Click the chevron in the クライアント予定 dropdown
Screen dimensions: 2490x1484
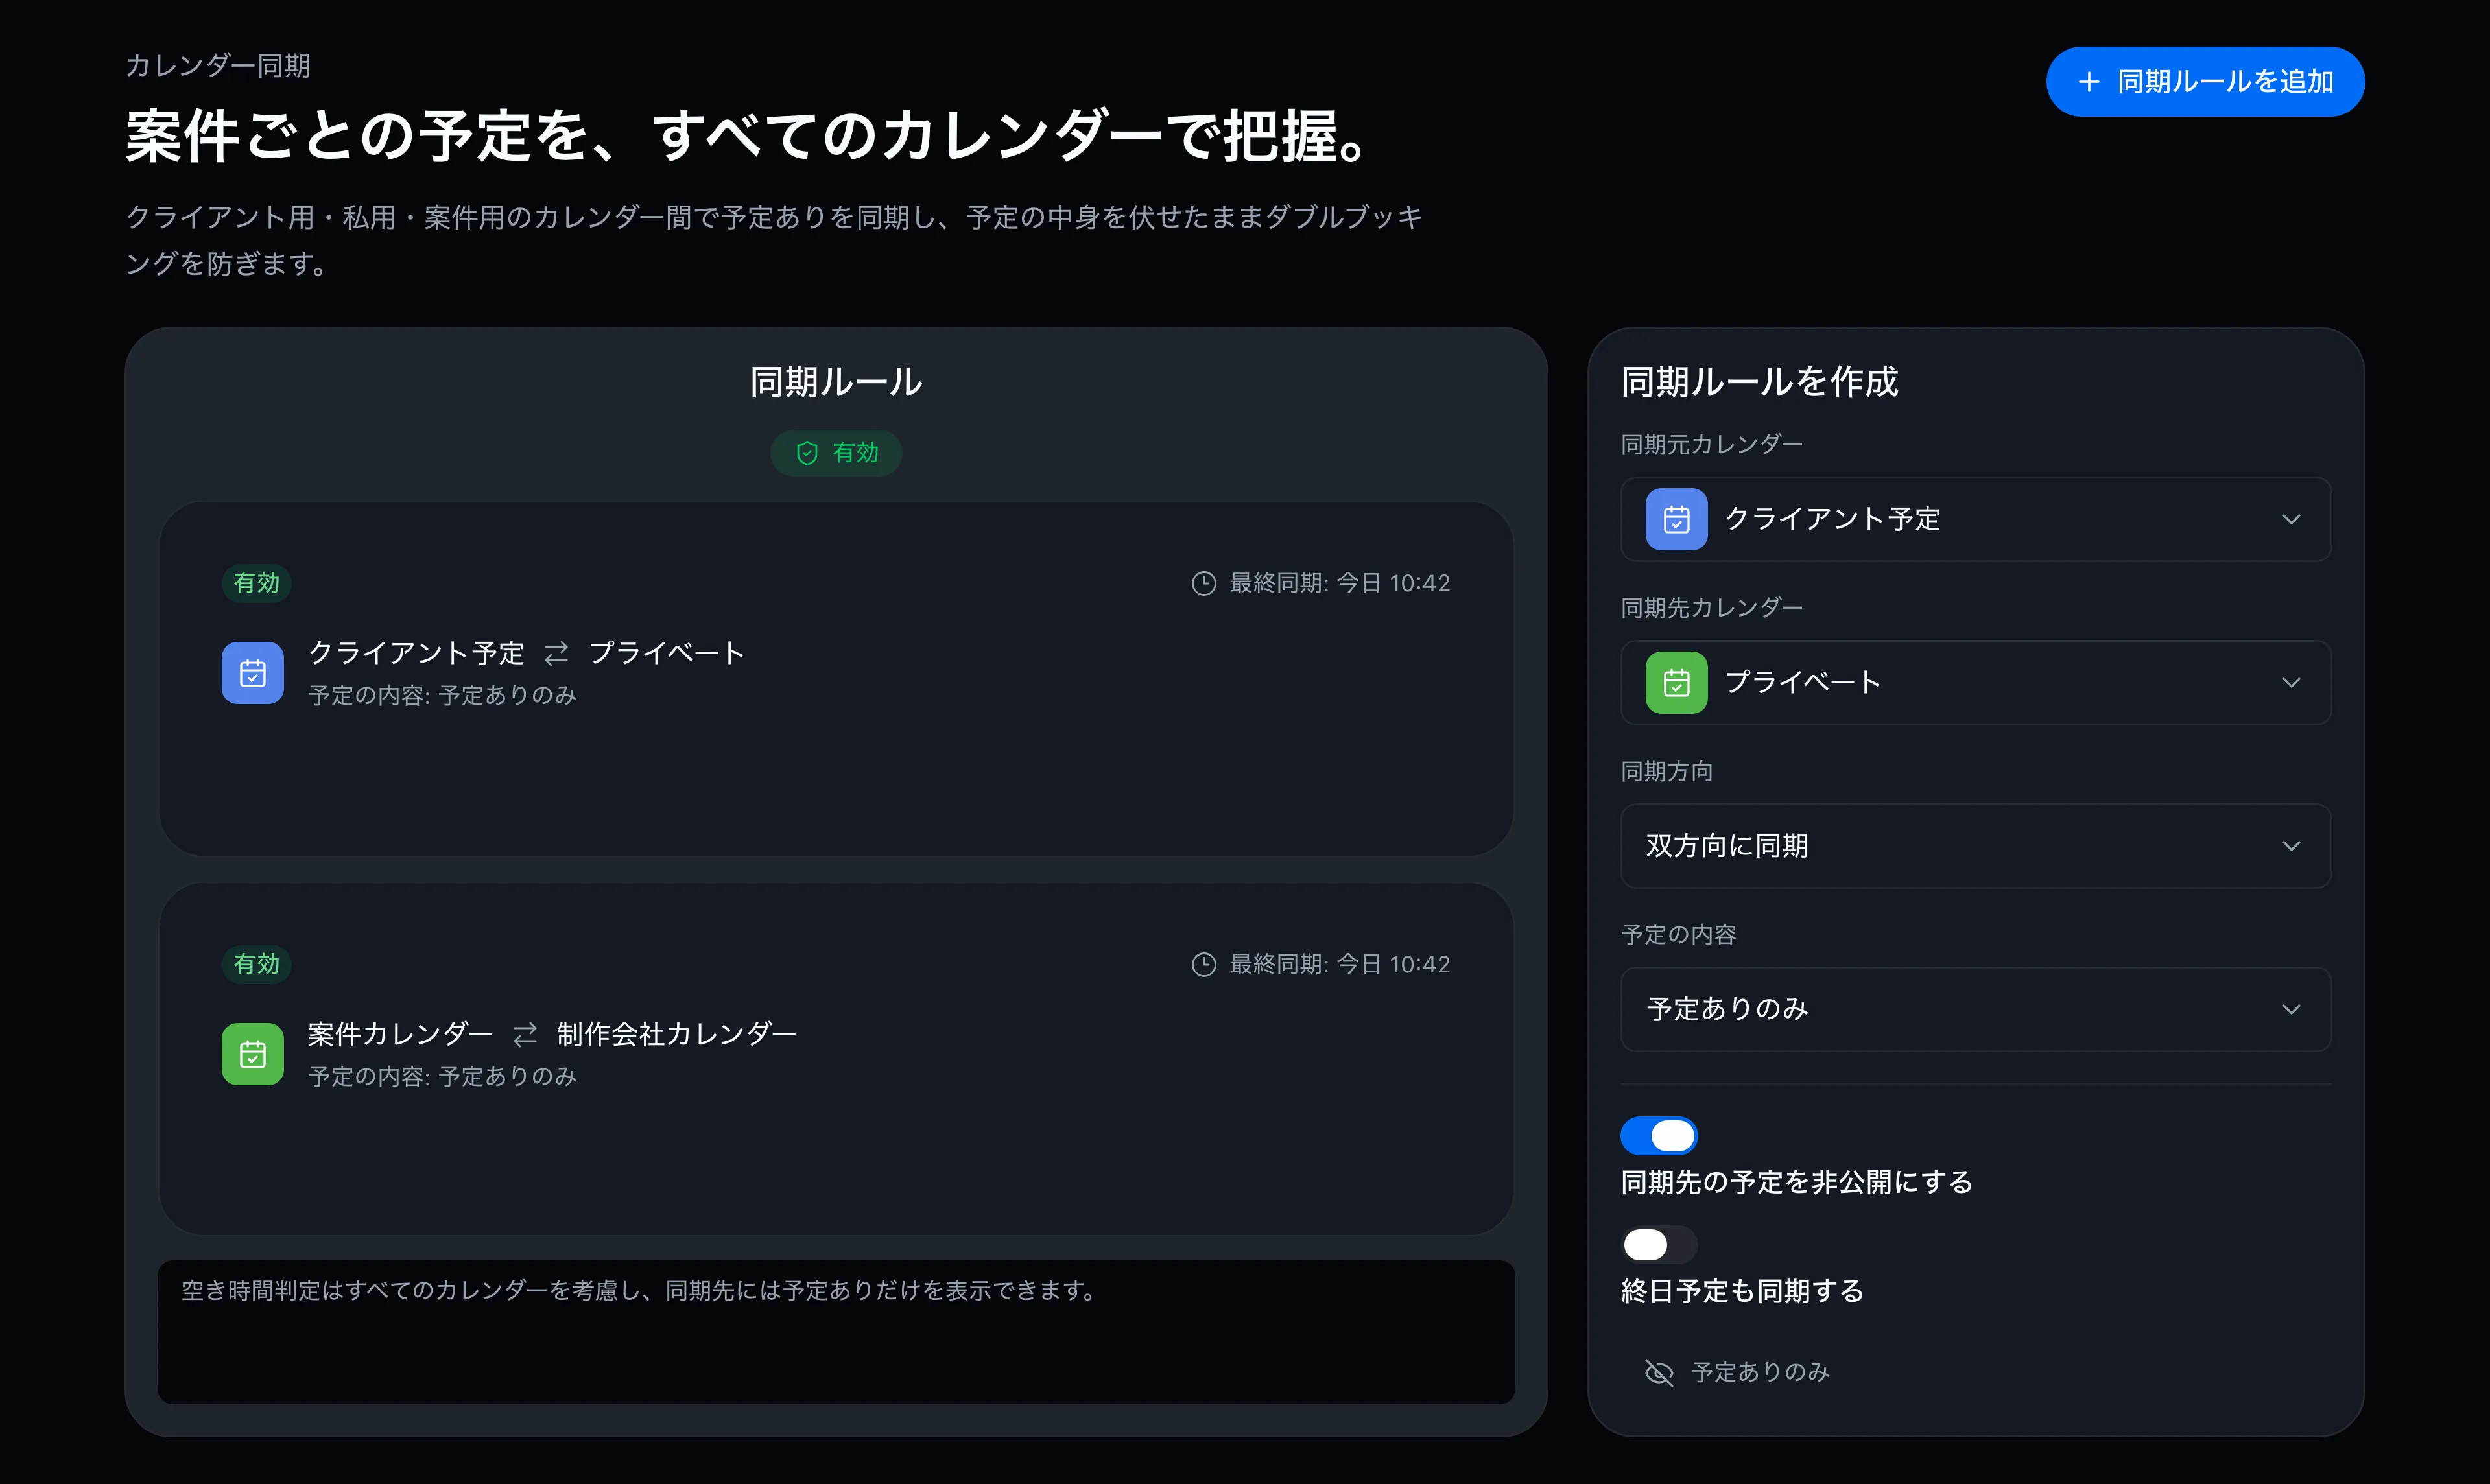click(x=2291, y=519)
